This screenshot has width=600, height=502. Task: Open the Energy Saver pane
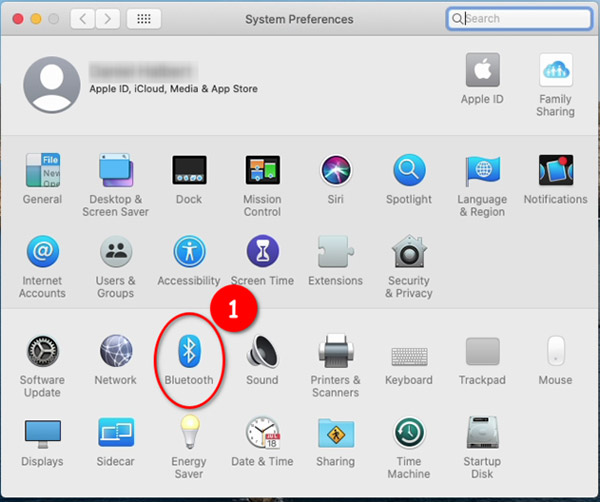[x=189, y=434]
